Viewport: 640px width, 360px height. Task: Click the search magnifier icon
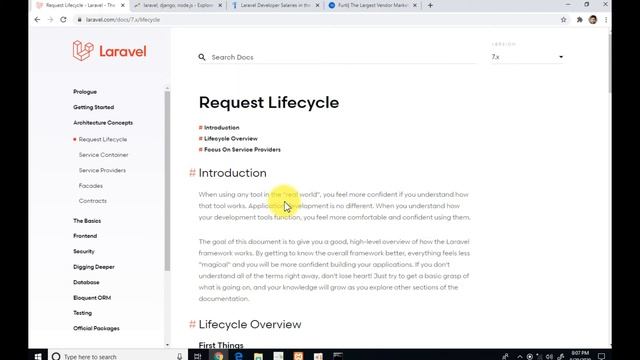pyautogui.click(x=202, y=57)
